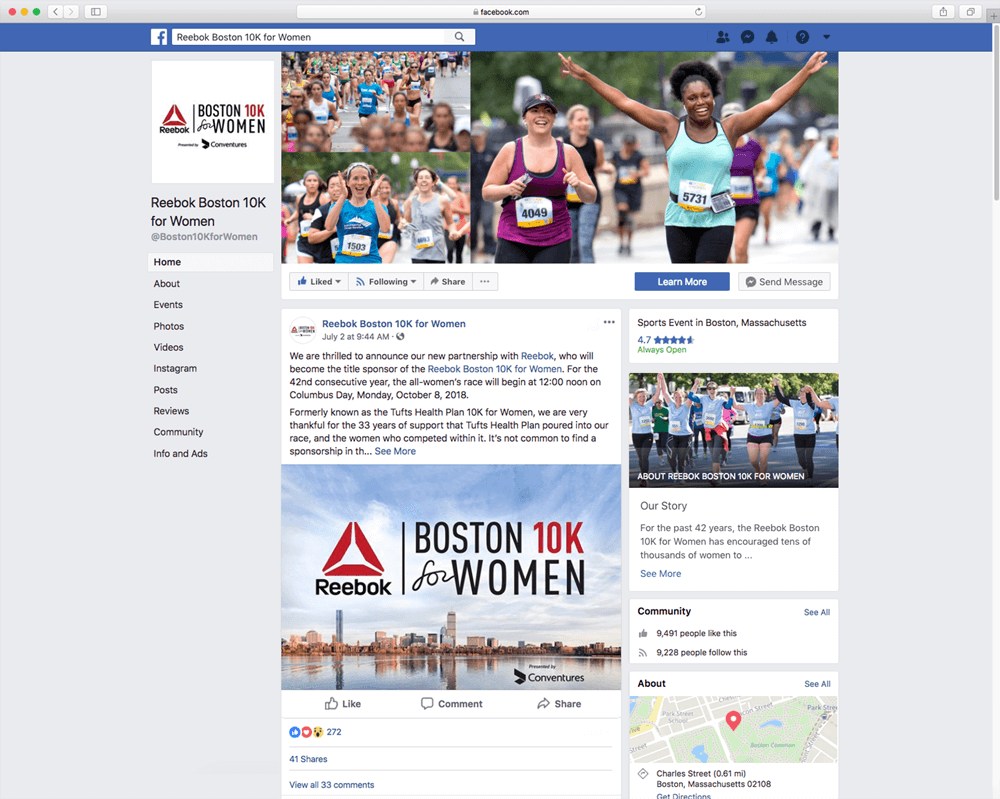1000x799 pixels.
Task: Open the quick help question icon
Action: [x=802, y=37]
